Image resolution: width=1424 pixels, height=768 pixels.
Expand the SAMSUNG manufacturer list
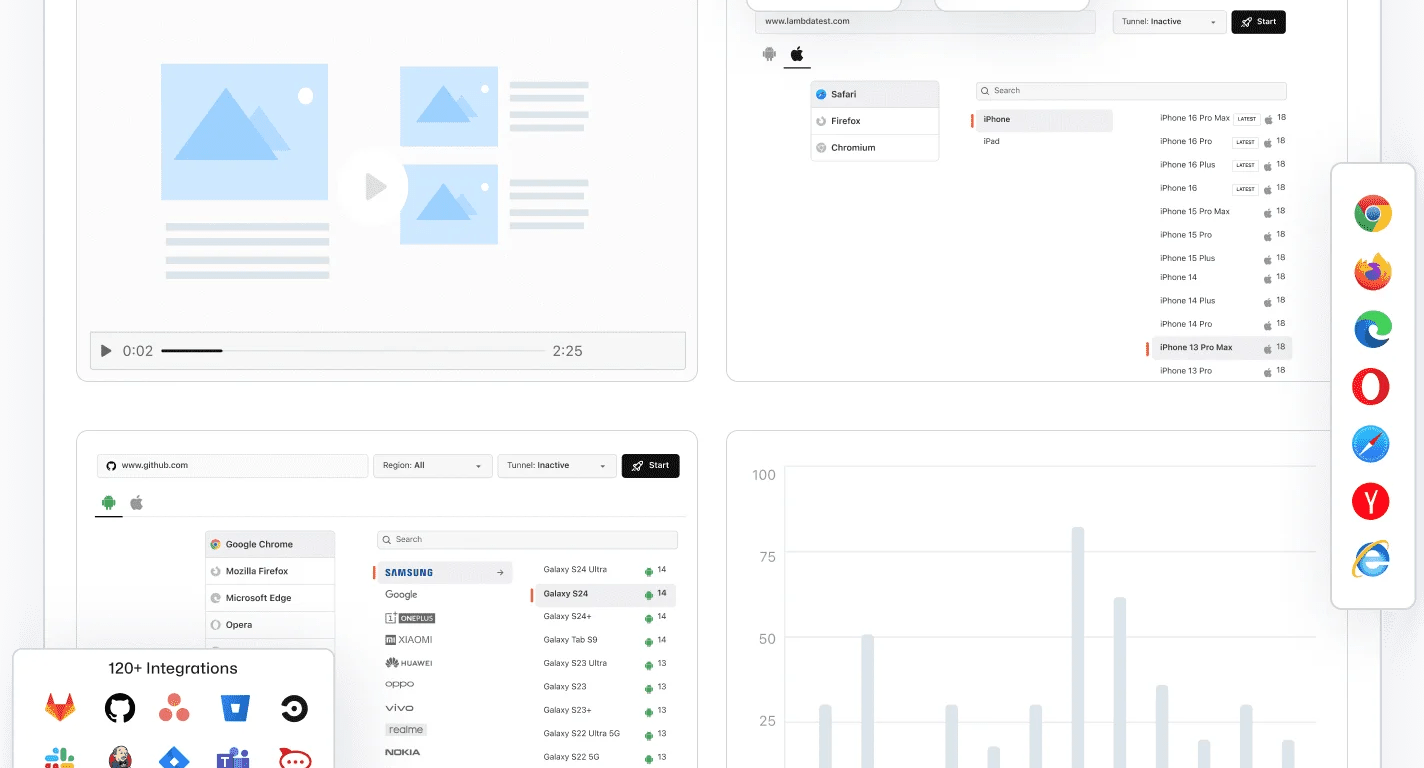coord(443,571)
